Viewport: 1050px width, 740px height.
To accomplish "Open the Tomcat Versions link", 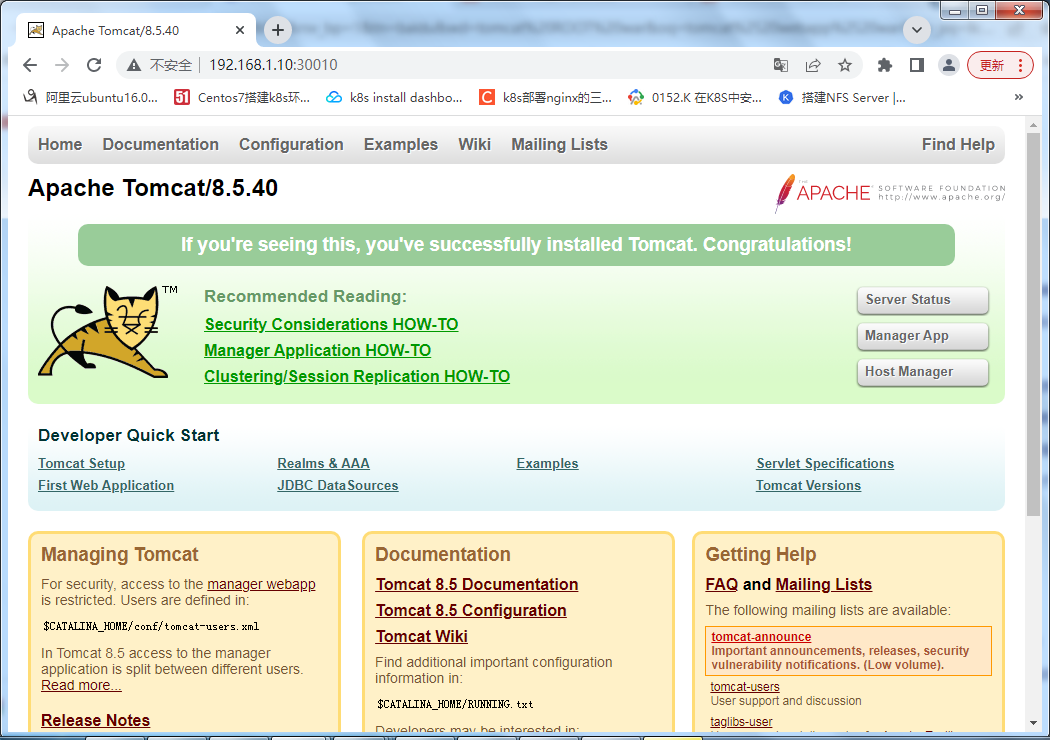I will click(808, 486).
